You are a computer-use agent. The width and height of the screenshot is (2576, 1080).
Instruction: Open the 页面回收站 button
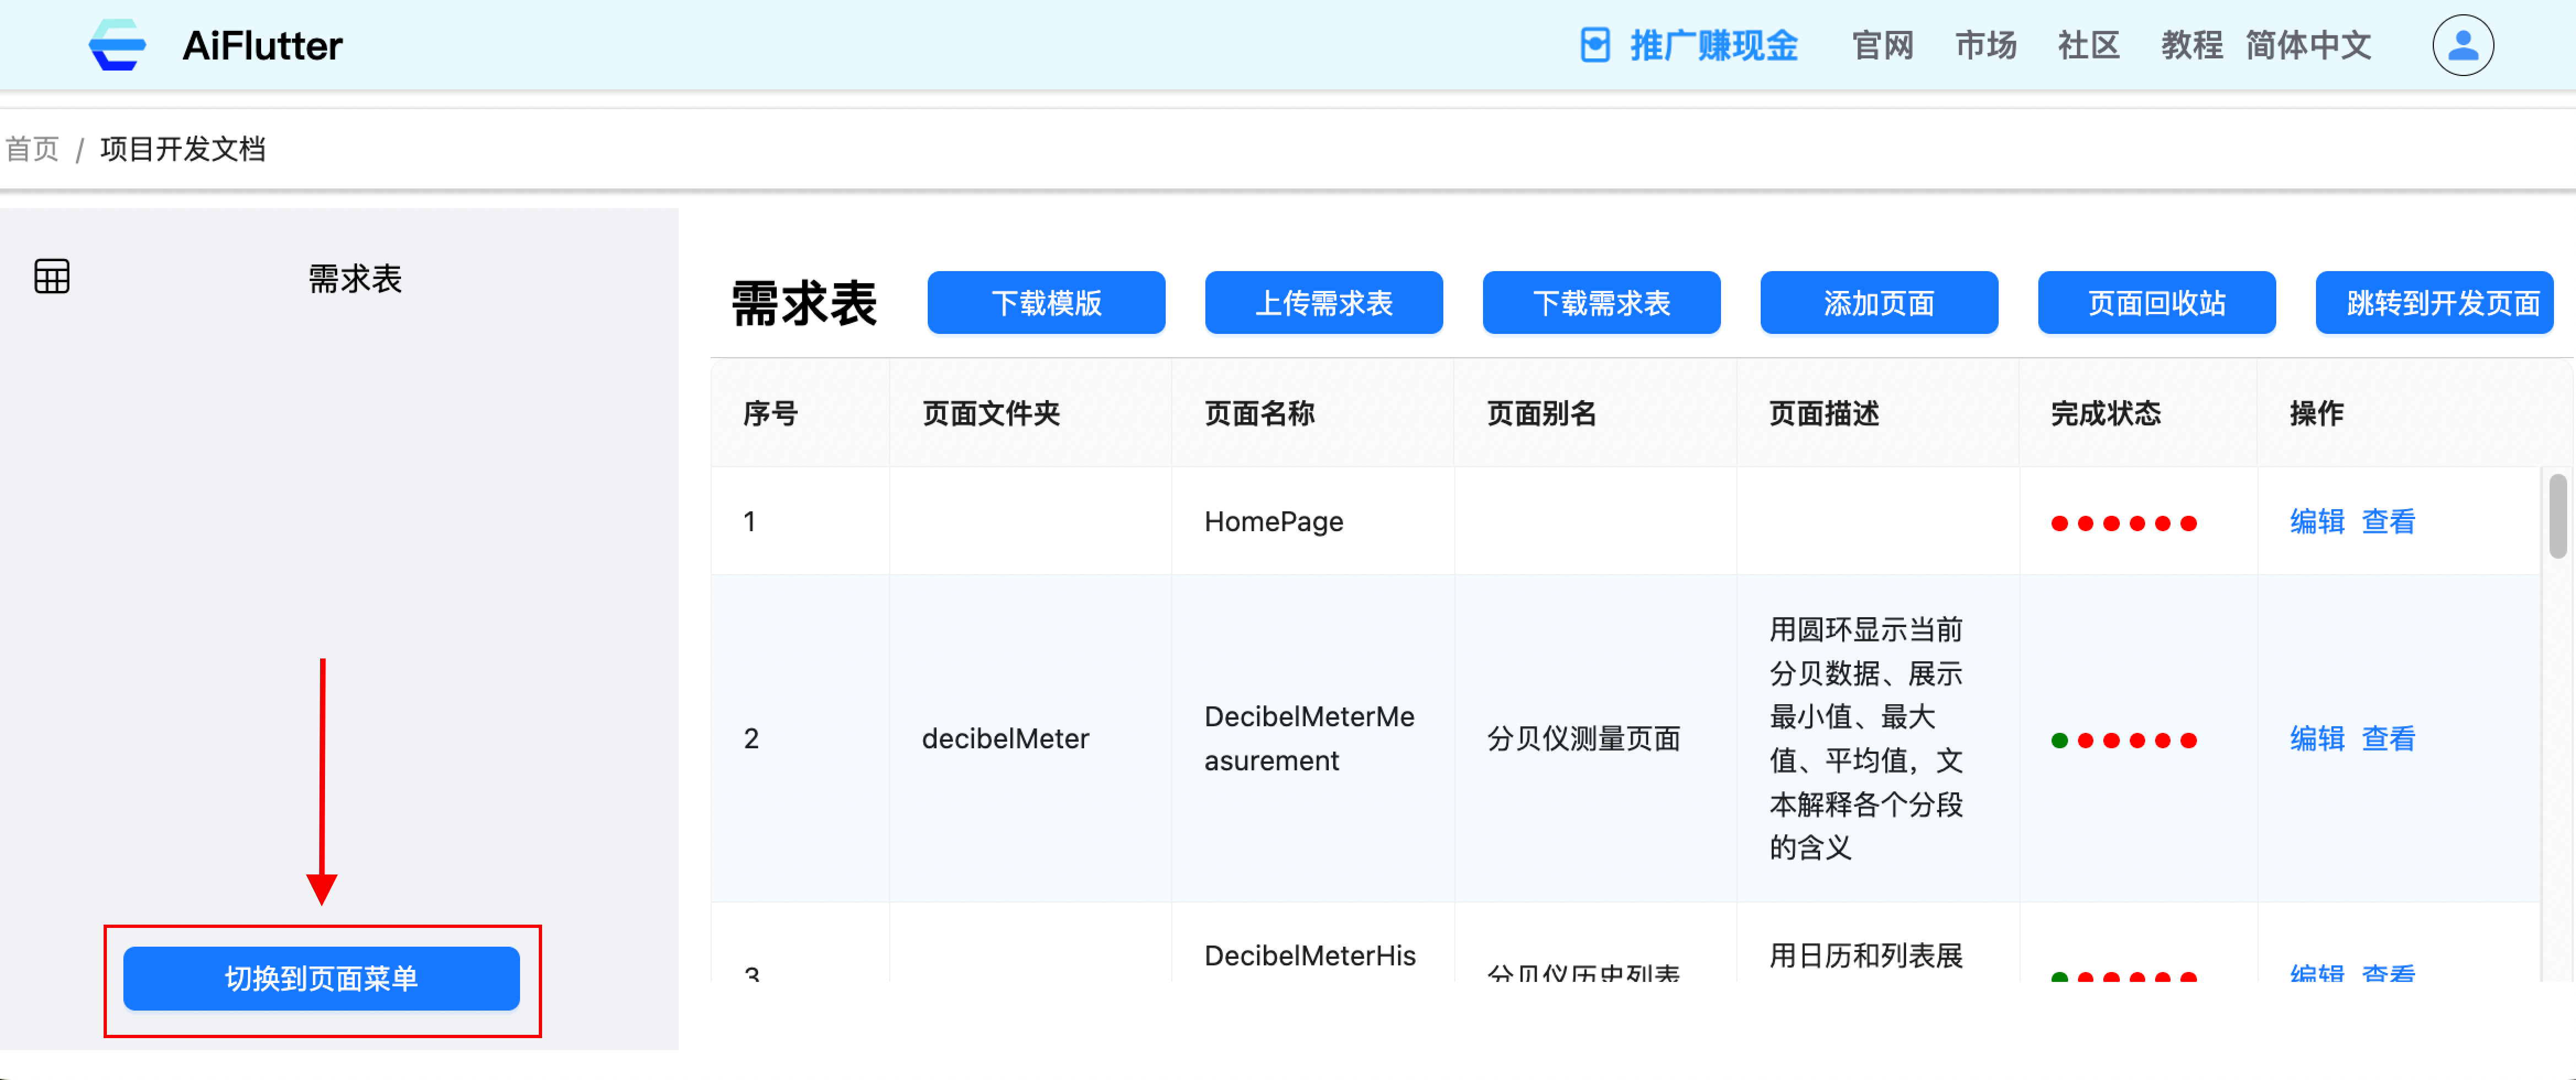coord(2156,303)
